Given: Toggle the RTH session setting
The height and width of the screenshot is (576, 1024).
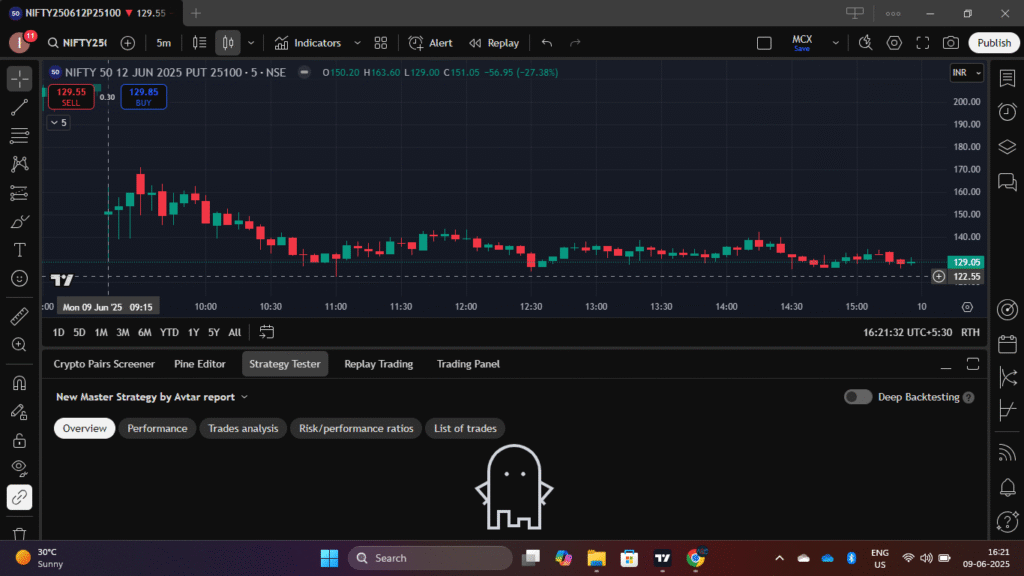Looking at the screenshot, I should pos(970,332).
